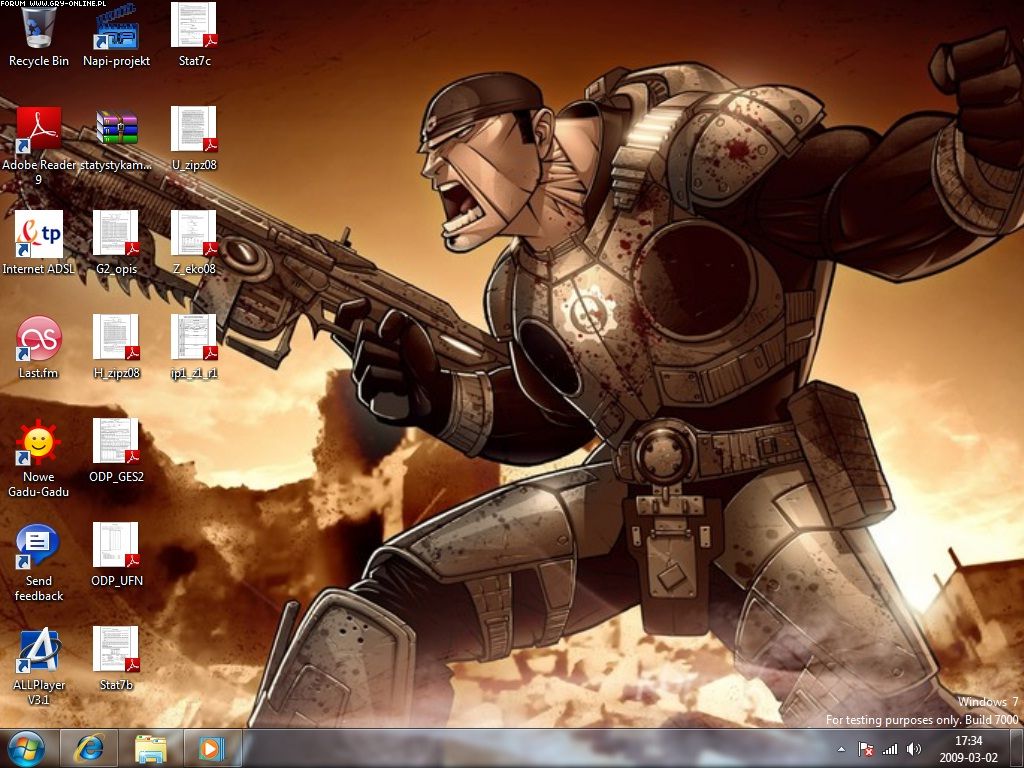Open Windows Media Player from taskbar
1024x768 pixels.
pyautogui.click(x=211, y=748)
